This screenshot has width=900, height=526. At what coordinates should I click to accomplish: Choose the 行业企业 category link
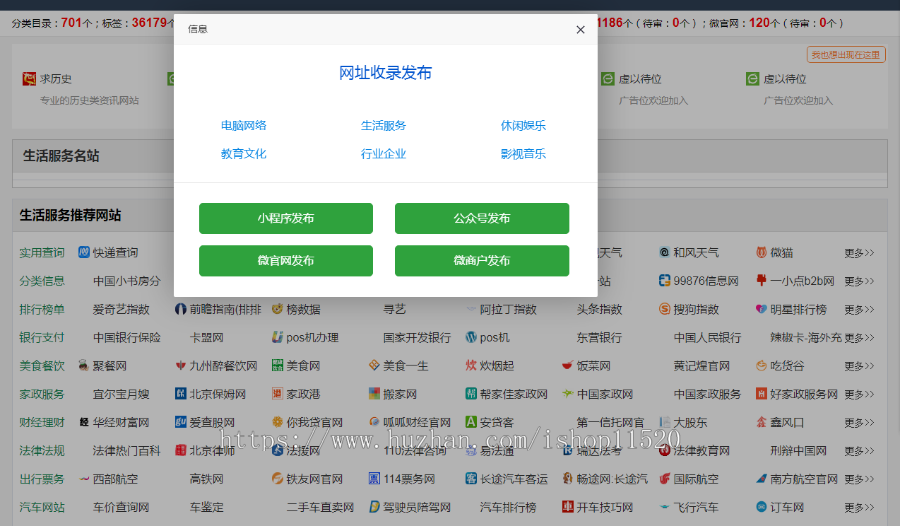(383, 153)
